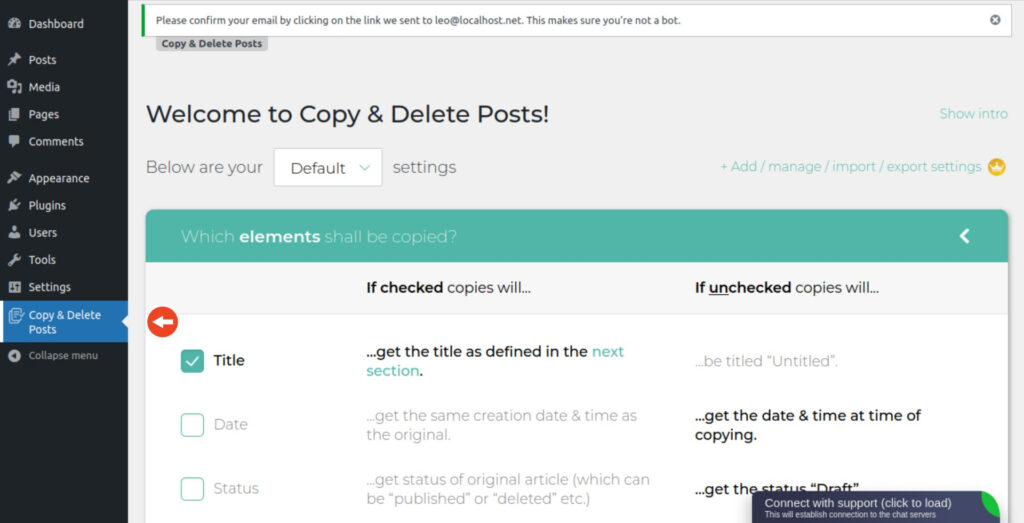Uncheck the Title checkbox
Viewport: 1024px width, 523px height.
192,360
